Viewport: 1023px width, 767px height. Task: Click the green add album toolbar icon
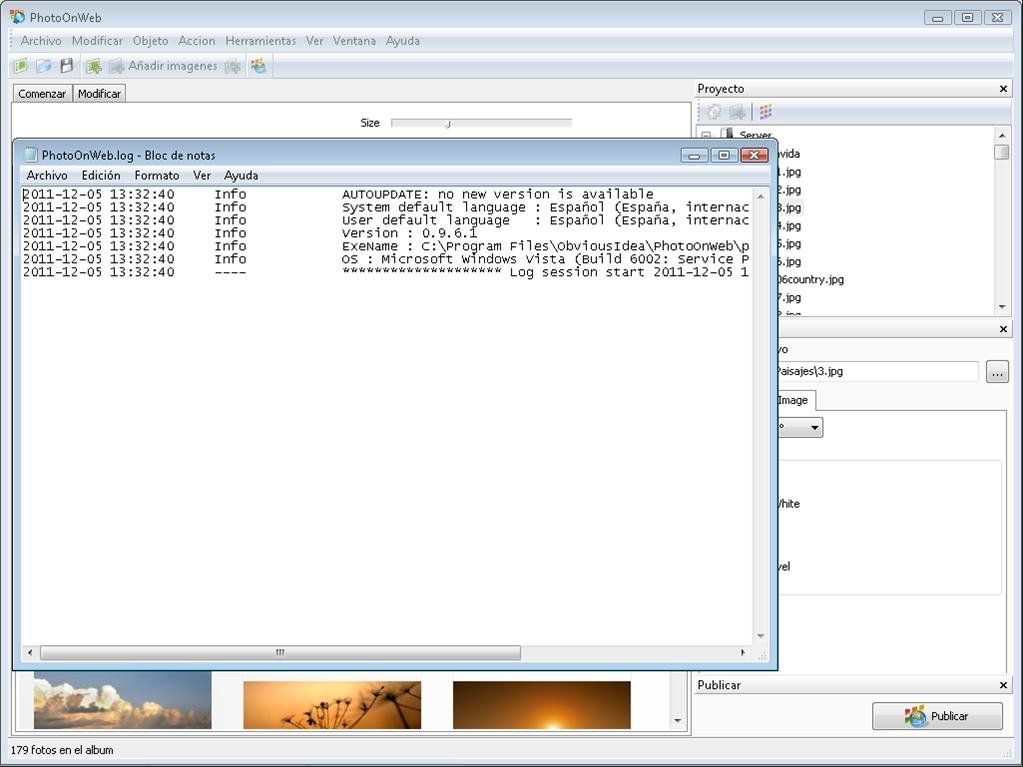(94, 66)
